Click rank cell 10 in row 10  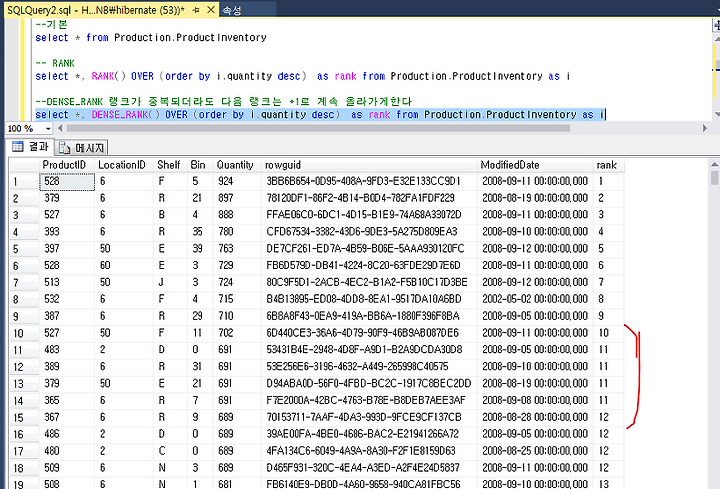pyautogui.click(x=608, y=333)
